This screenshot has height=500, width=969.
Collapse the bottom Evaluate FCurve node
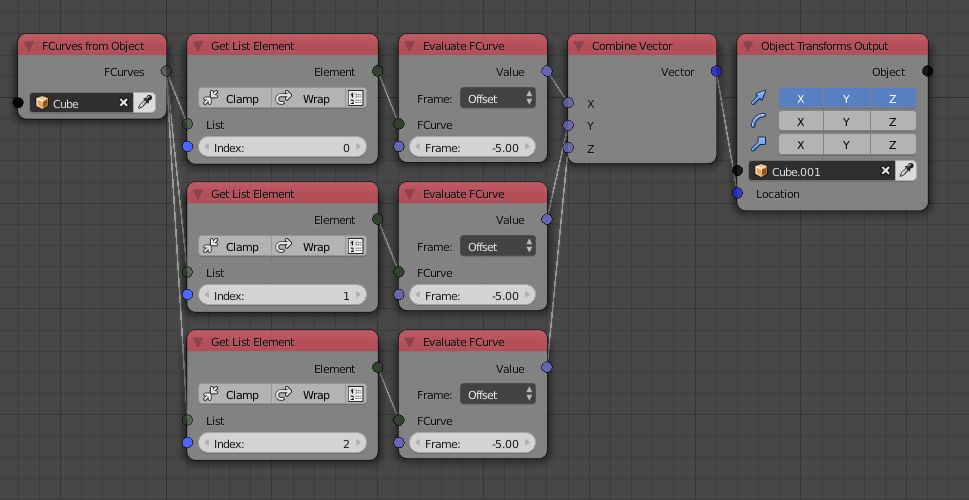coord(410,342)
